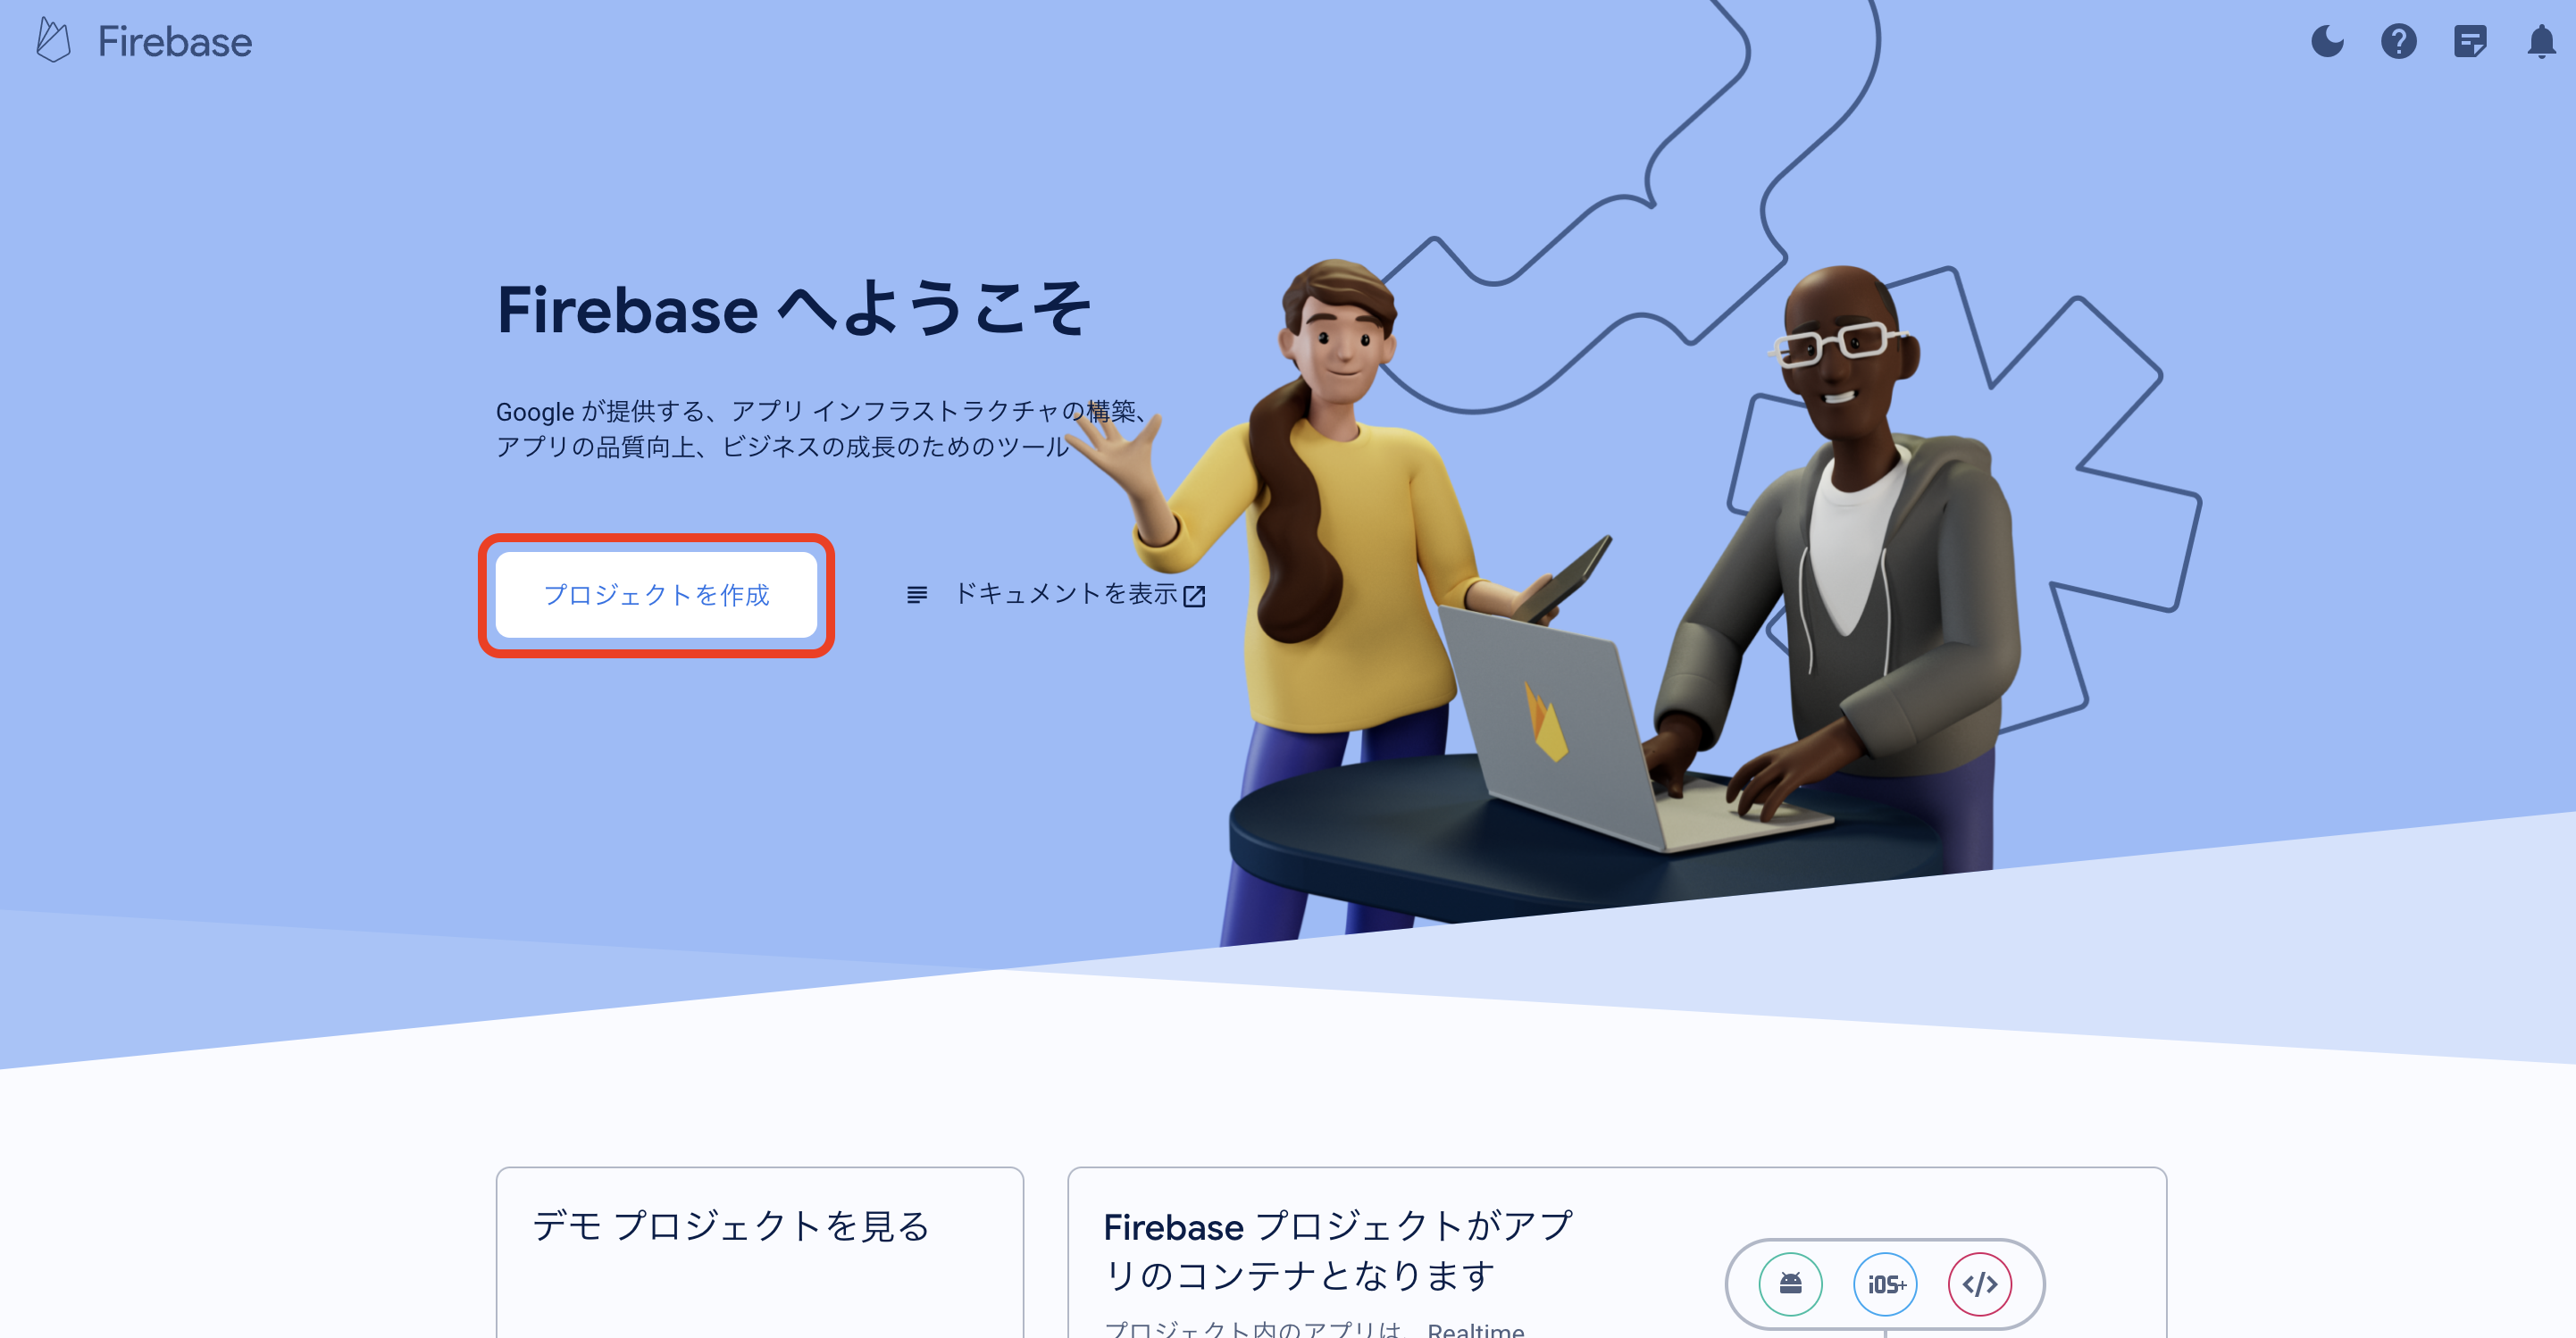Select the iOS+ platform icon

(x=1885, y=1284)
